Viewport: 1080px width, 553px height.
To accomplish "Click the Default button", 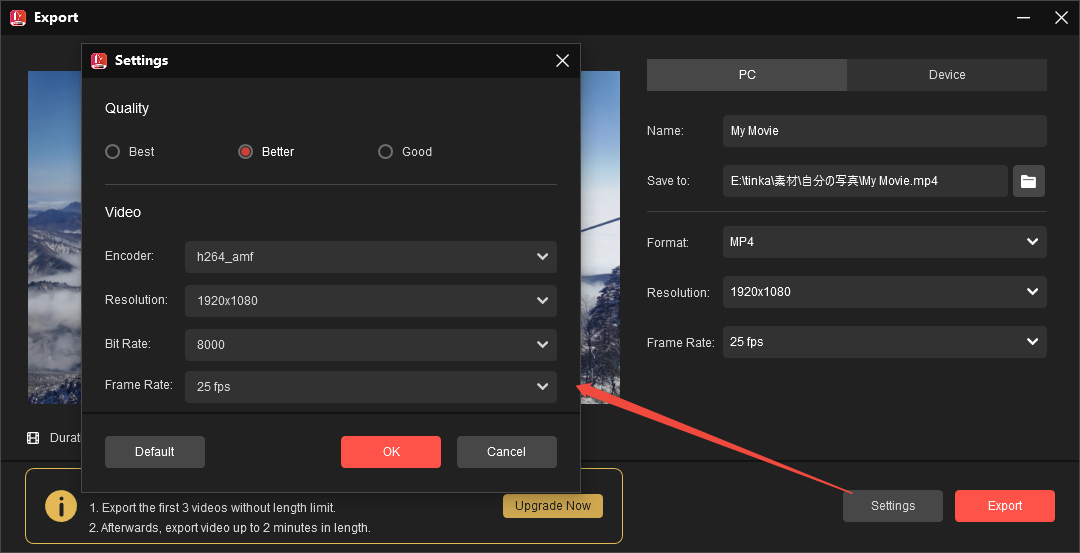I will coord(155,452).
